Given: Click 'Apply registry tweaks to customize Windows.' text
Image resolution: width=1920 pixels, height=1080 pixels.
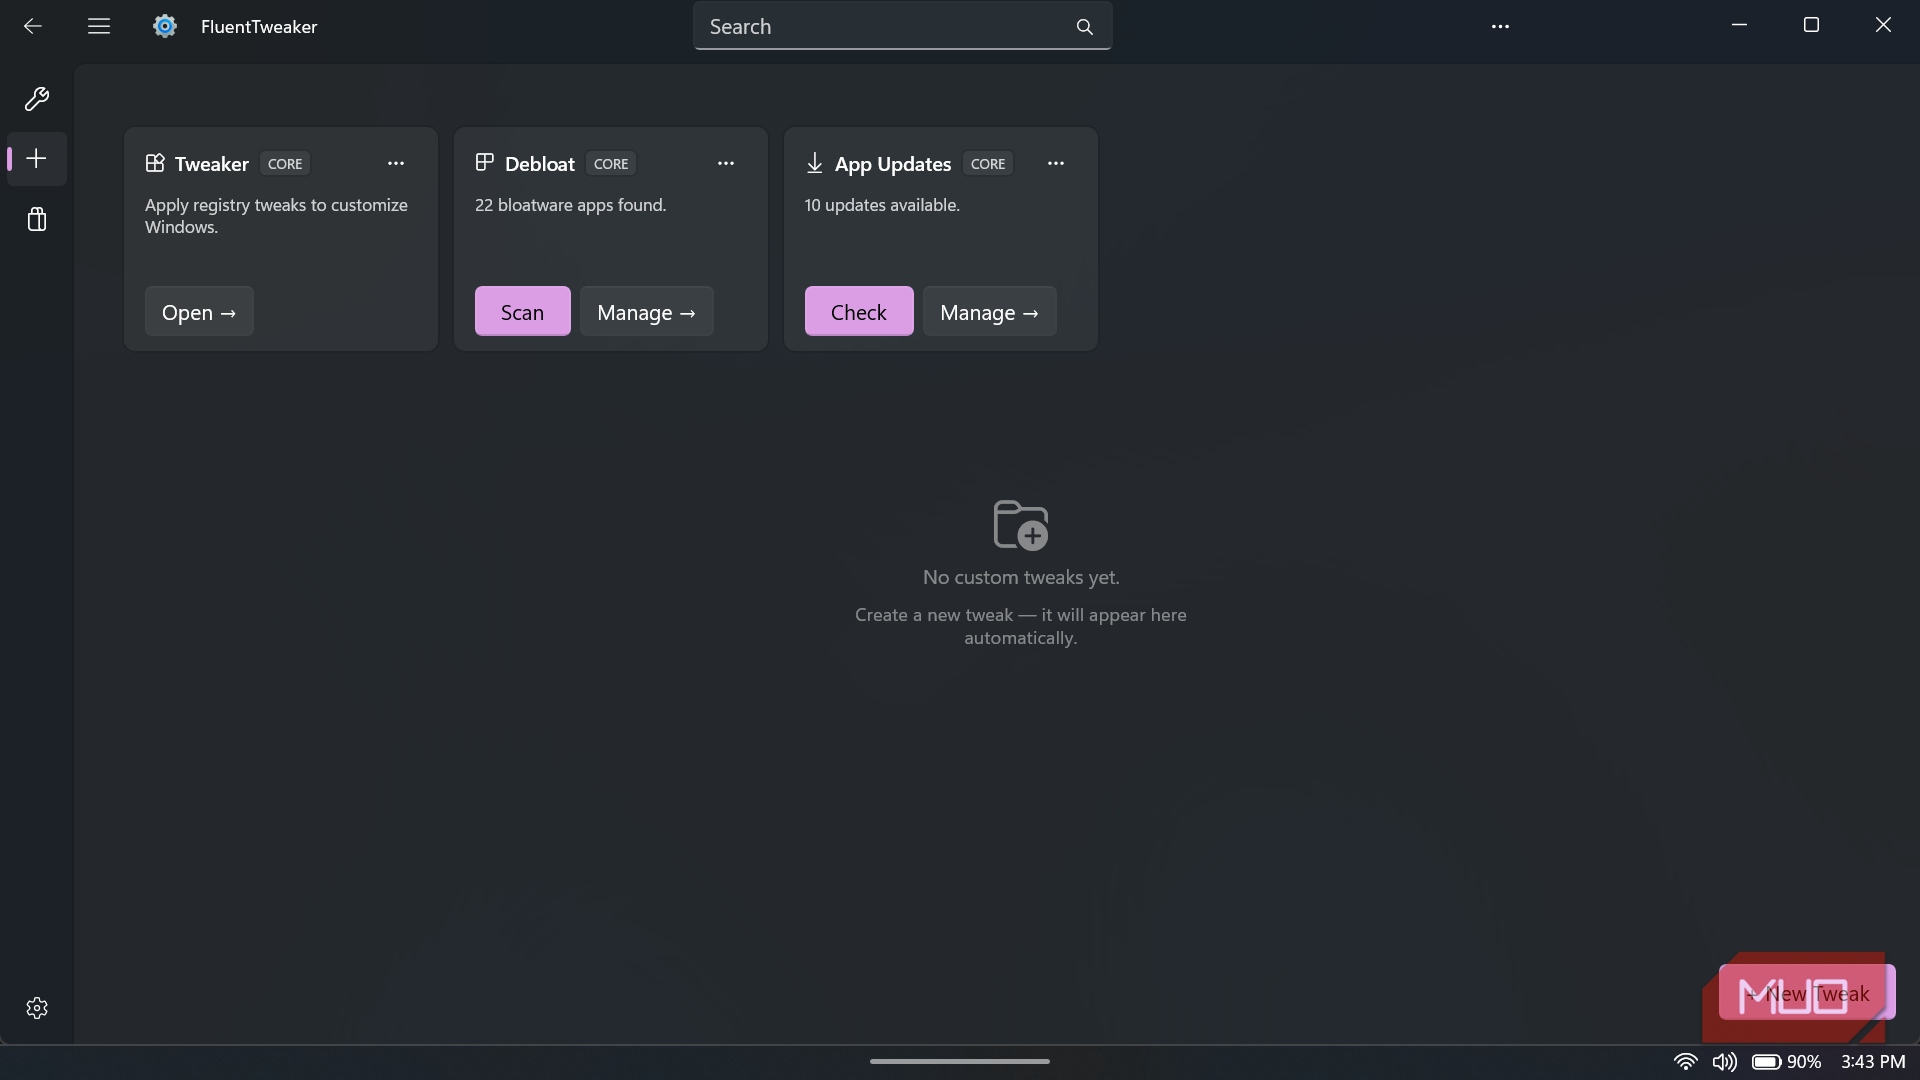Looking at the screenshot, I should (276, 216).
